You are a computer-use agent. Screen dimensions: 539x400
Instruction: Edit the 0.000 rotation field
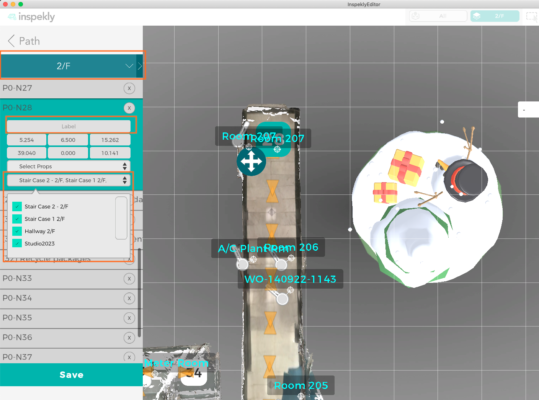[x=68, y=153]
